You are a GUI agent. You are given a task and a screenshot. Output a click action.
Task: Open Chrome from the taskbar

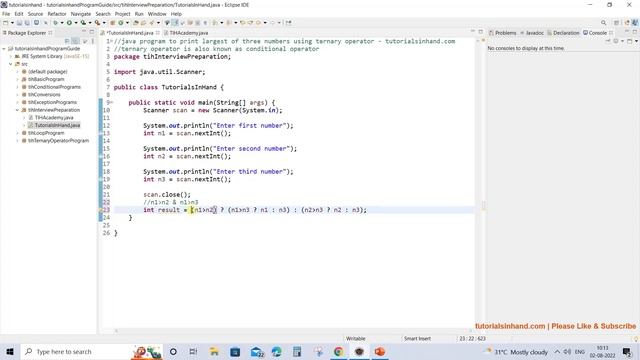click(x=338, y=351)
